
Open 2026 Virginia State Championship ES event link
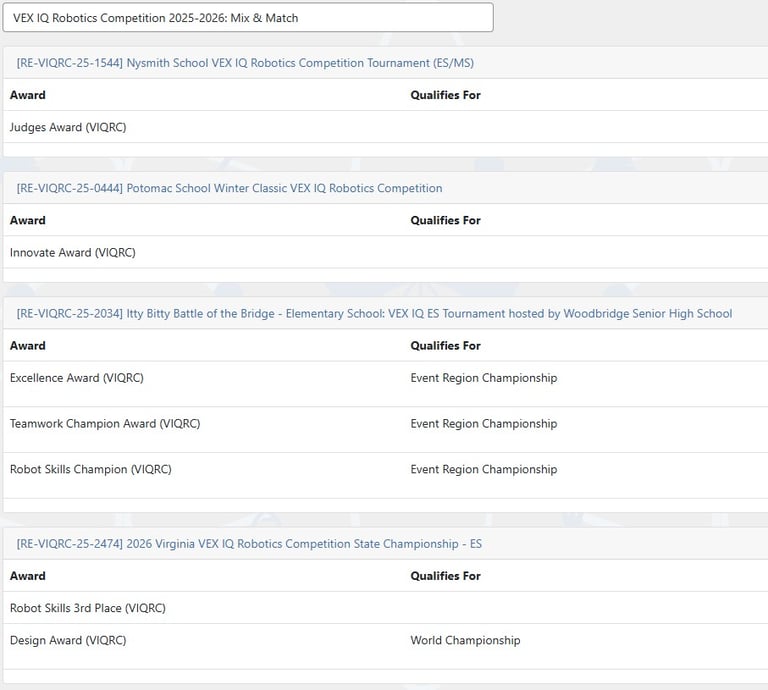249,544
